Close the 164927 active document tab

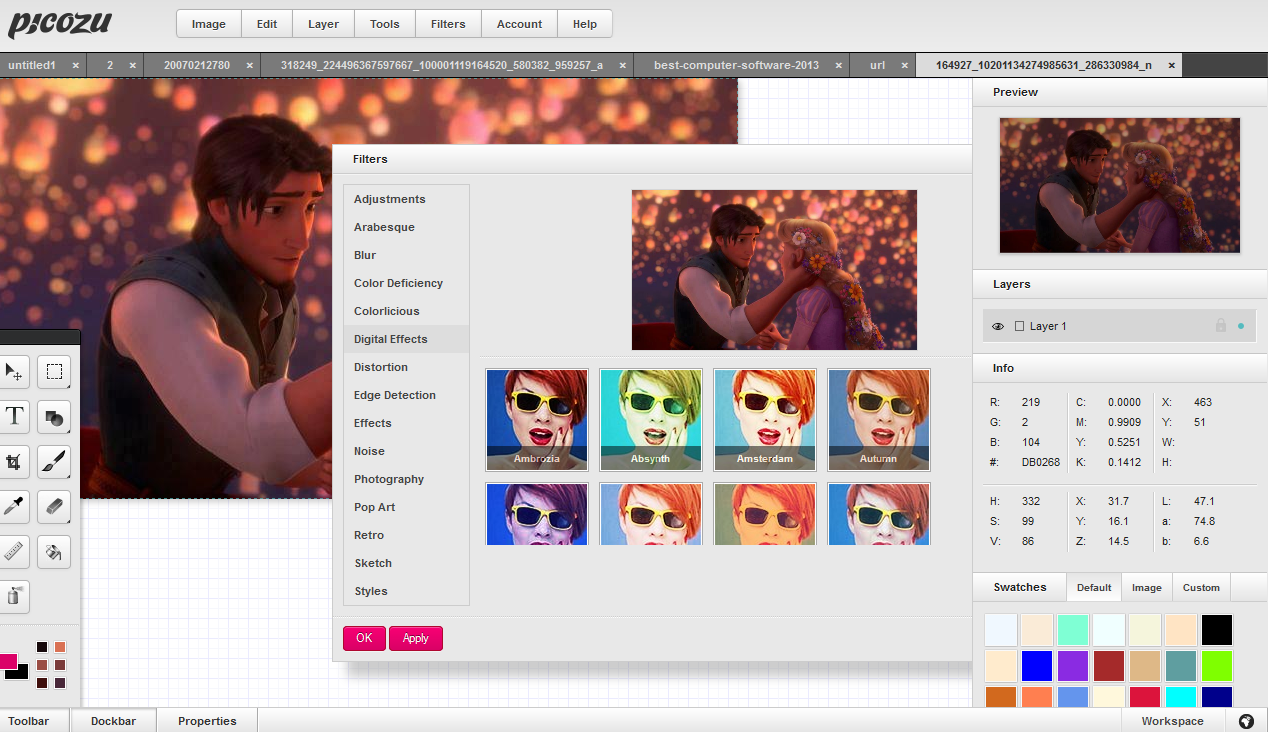[1171, 65]
